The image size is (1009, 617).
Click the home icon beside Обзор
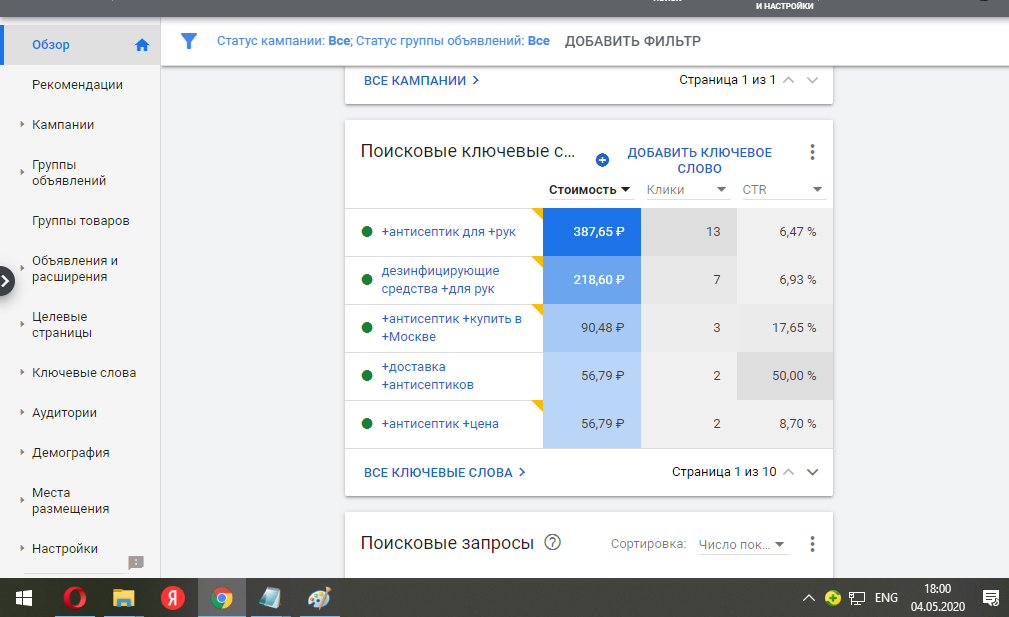pos(142,45)
